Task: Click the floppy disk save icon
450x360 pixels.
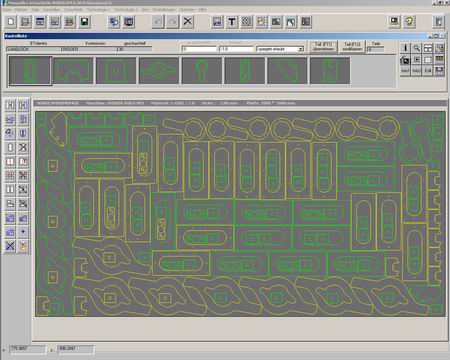Action: (x=84, y=22)
